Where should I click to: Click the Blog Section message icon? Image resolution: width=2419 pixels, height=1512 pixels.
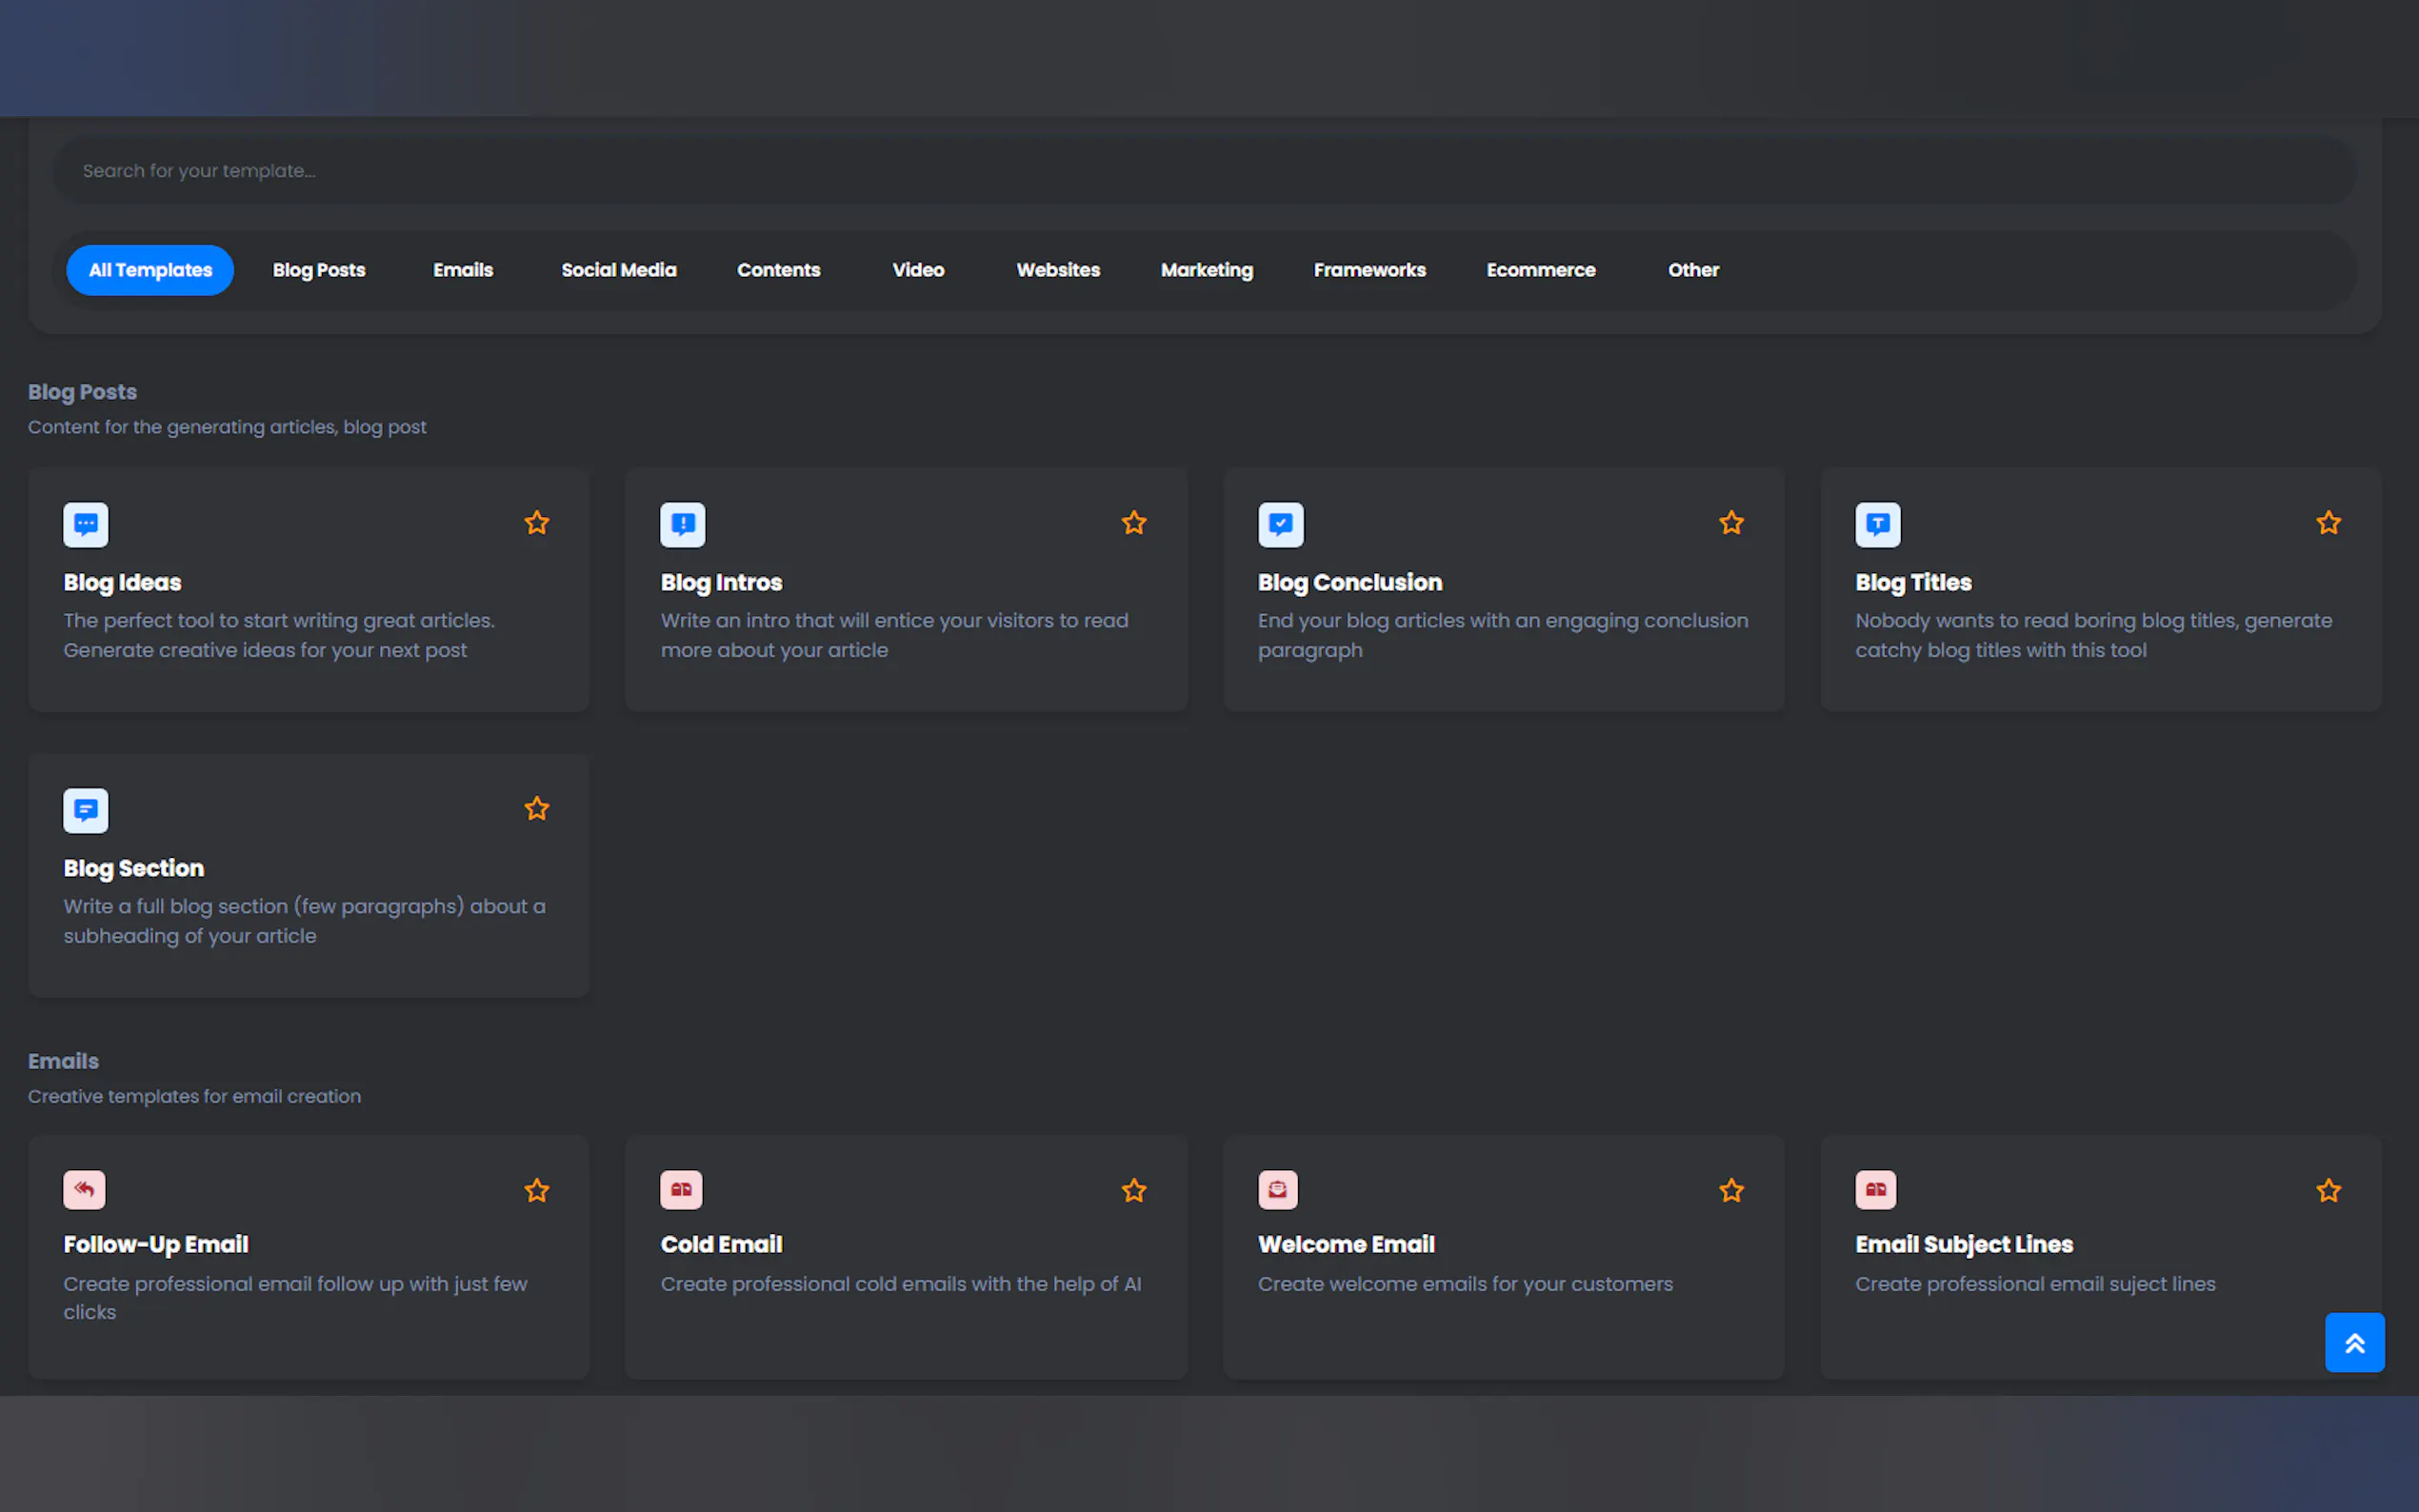(x=86, y=810)
